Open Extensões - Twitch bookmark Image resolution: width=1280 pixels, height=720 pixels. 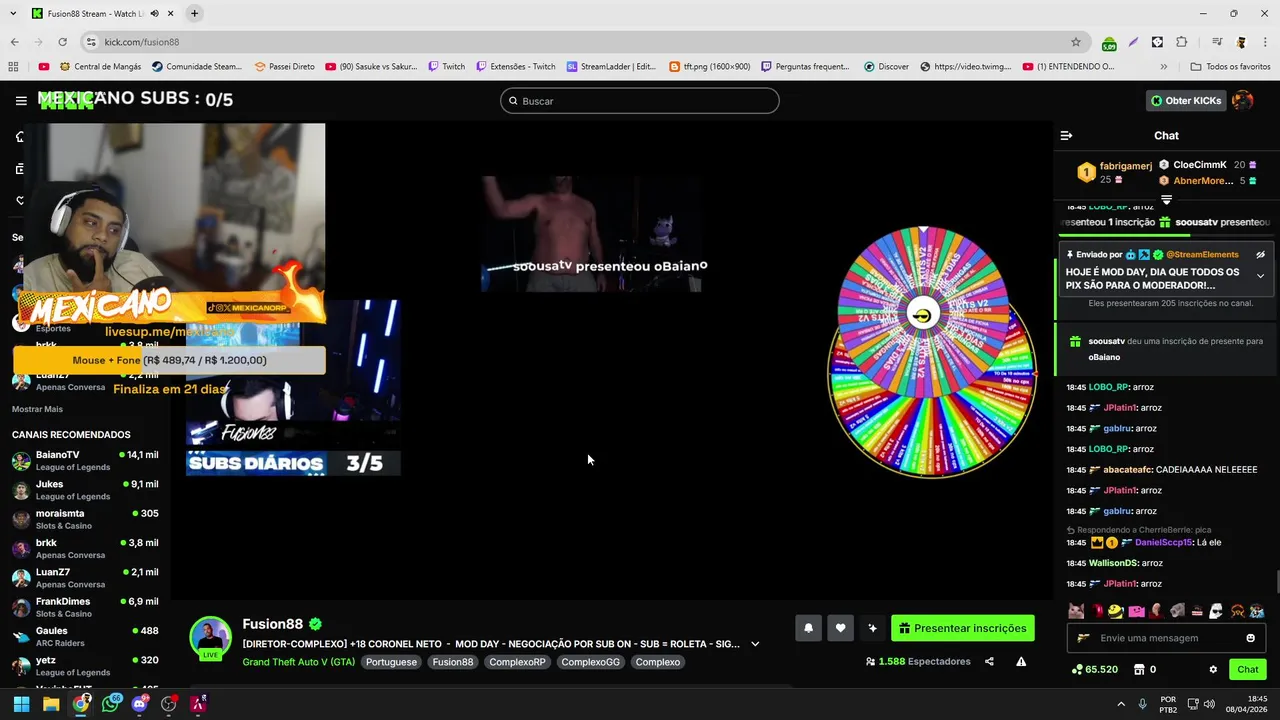(x=514, y=67)
